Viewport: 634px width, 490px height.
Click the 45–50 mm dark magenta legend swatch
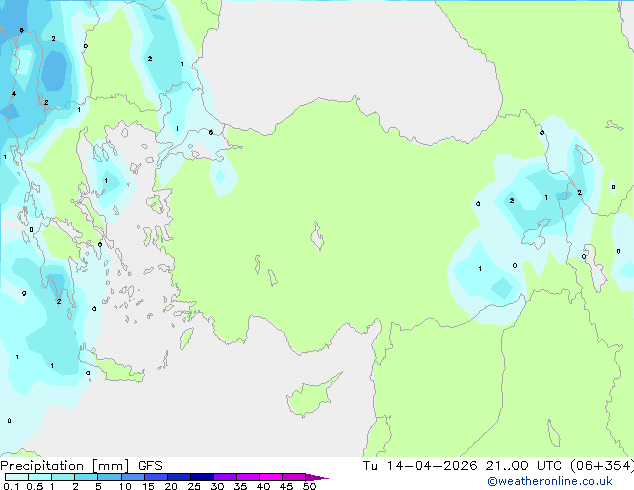tap(294, 477)
